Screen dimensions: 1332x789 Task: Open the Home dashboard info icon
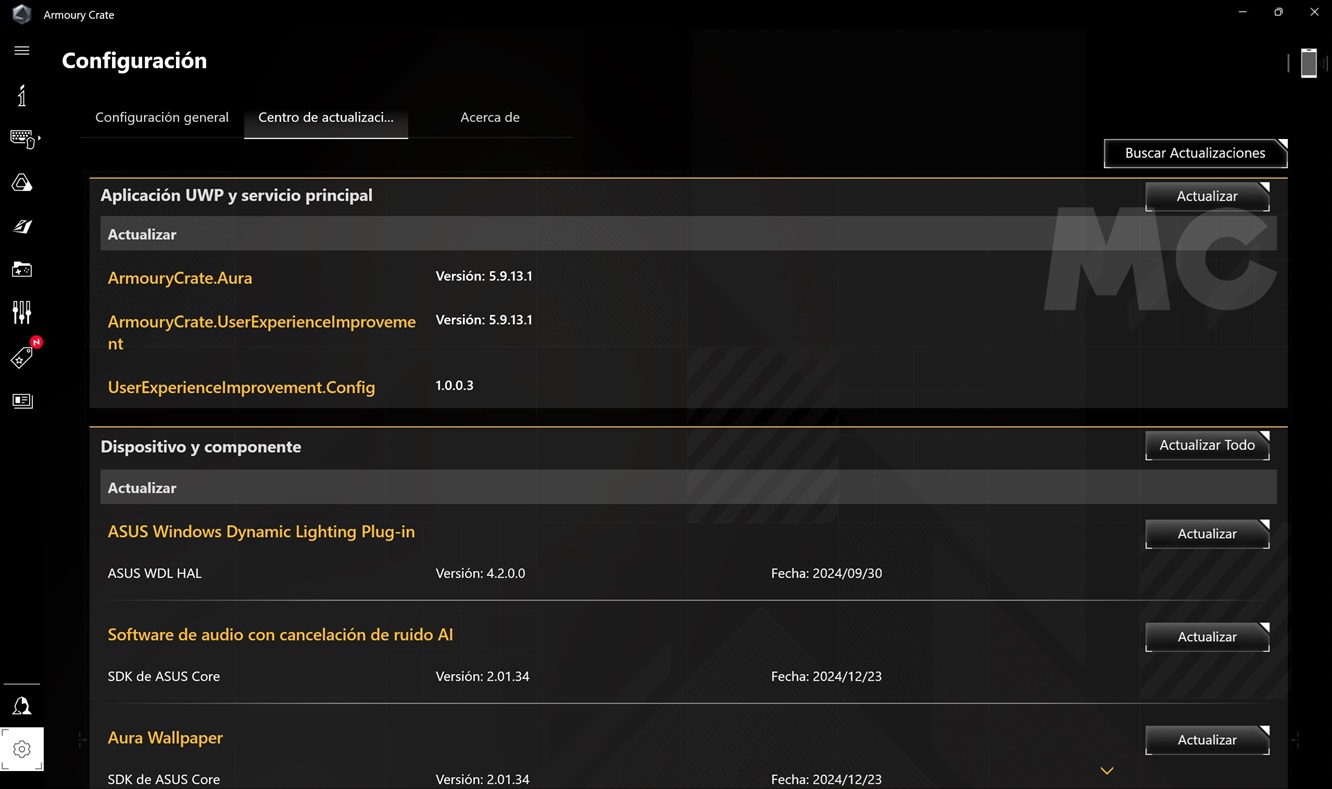coord(22,95)
